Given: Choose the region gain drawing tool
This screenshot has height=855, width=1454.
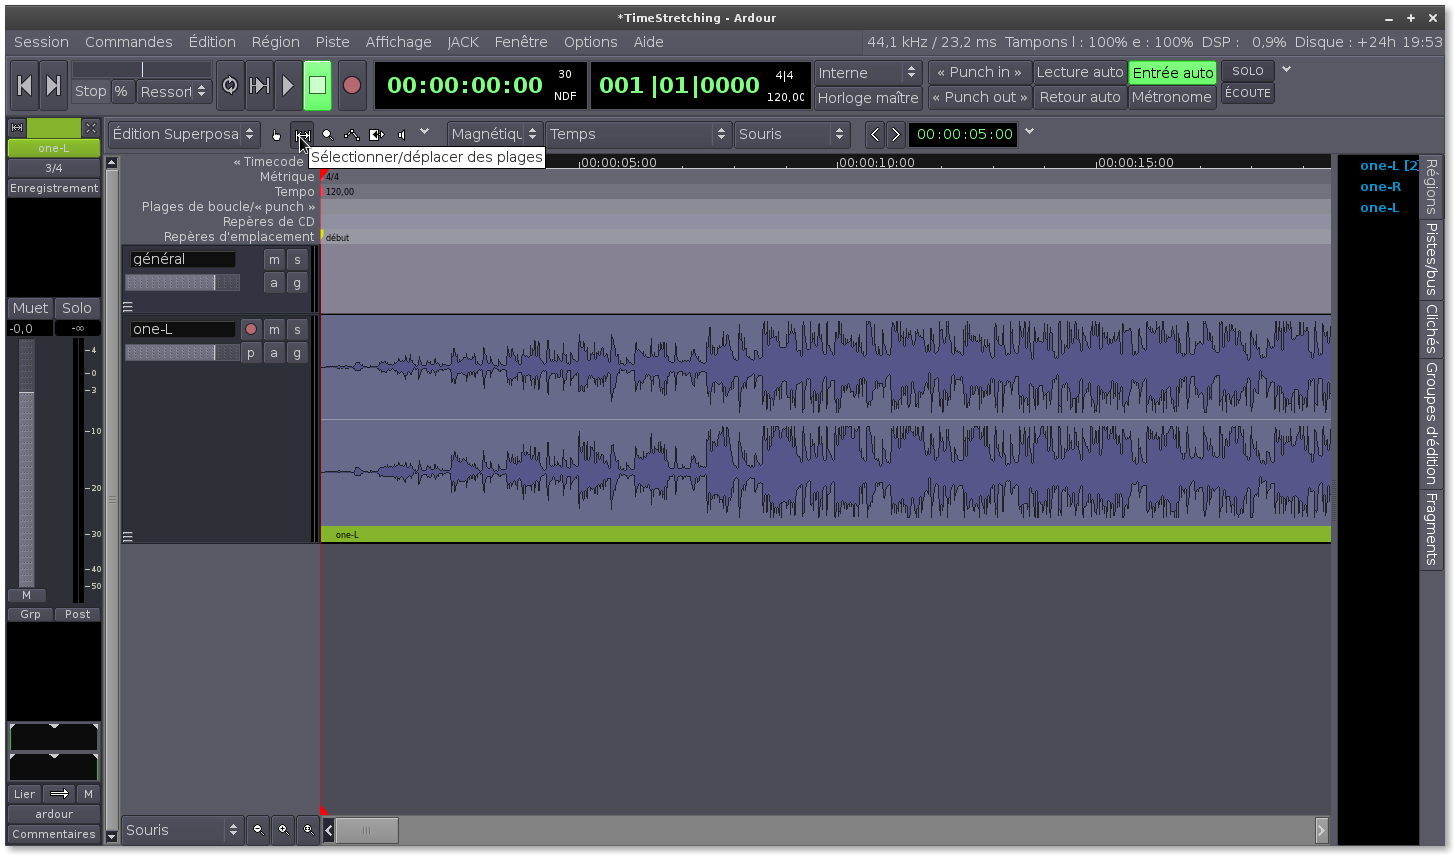Looking at the screenshot, I should 352,135.
